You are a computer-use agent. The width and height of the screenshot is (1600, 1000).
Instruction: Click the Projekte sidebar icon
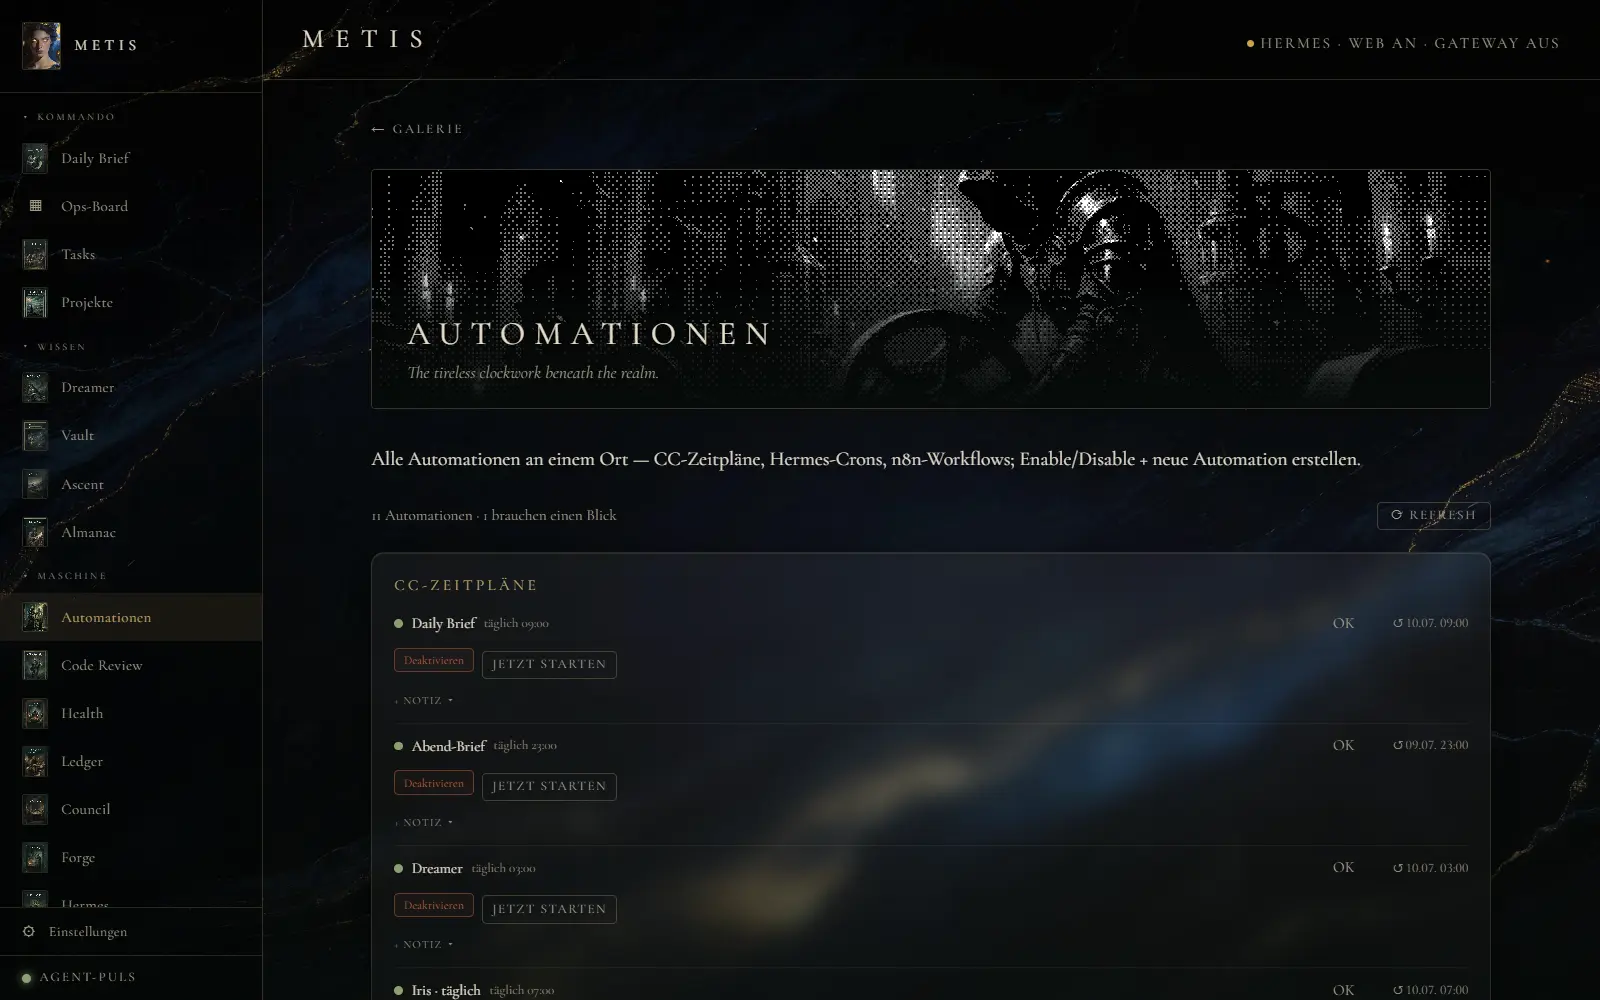click(x=35, y=302)
